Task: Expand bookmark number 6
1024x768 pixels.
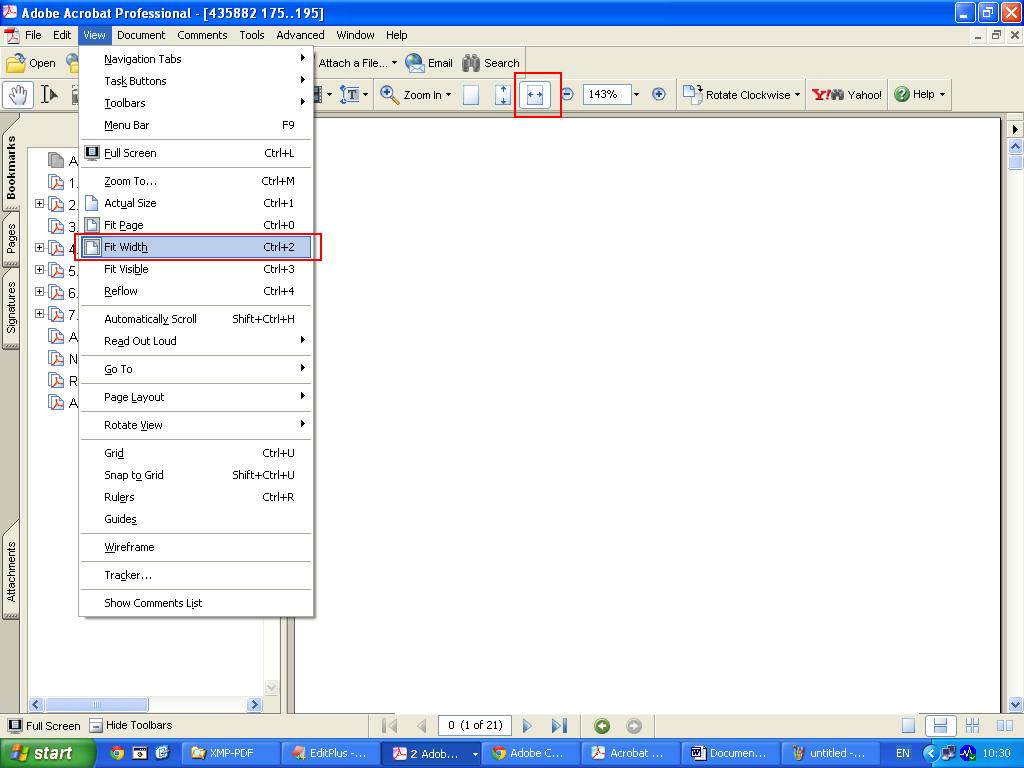Action: 39,292
